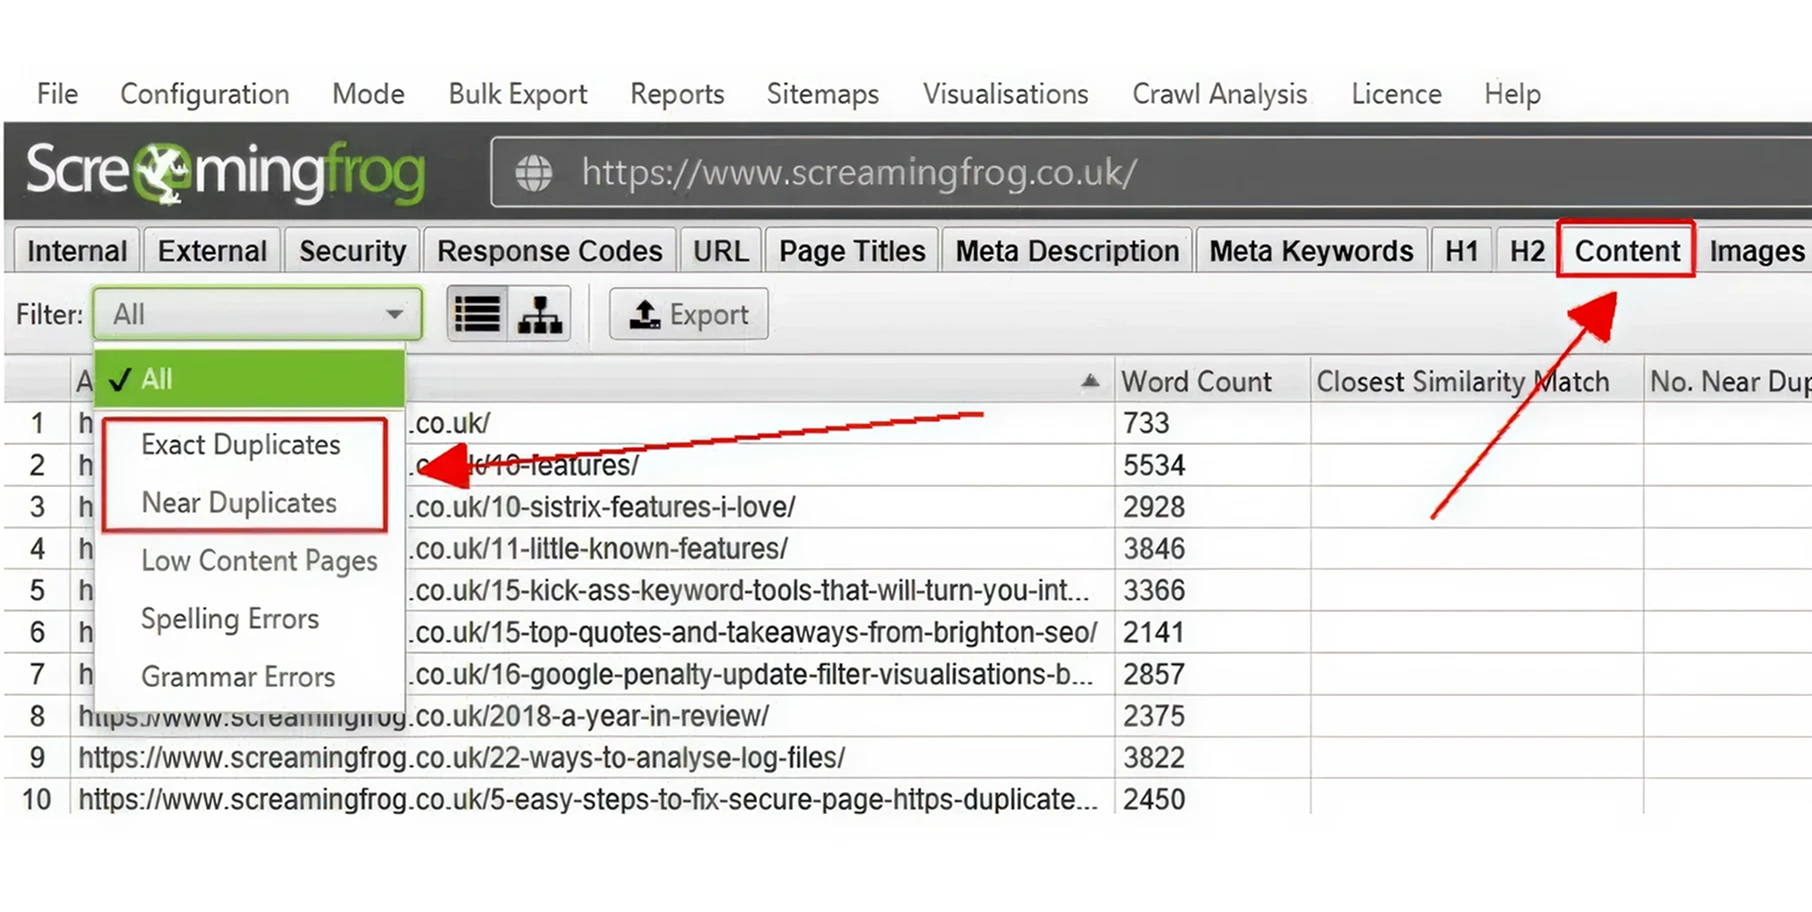This screenshot has height=912, width=1812.
Task: Open the File menu
Action: (57, 94)
